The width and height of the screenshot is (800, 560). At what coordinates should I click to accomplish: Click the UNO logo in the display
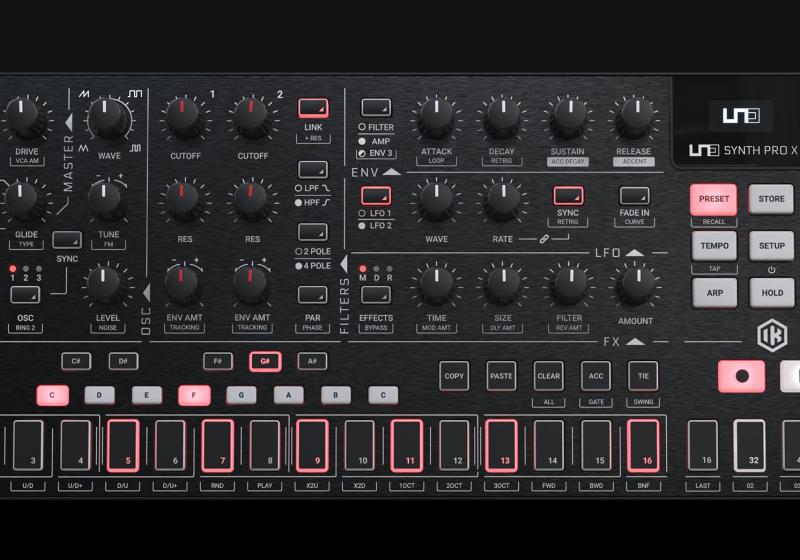[x=741, y=115]
